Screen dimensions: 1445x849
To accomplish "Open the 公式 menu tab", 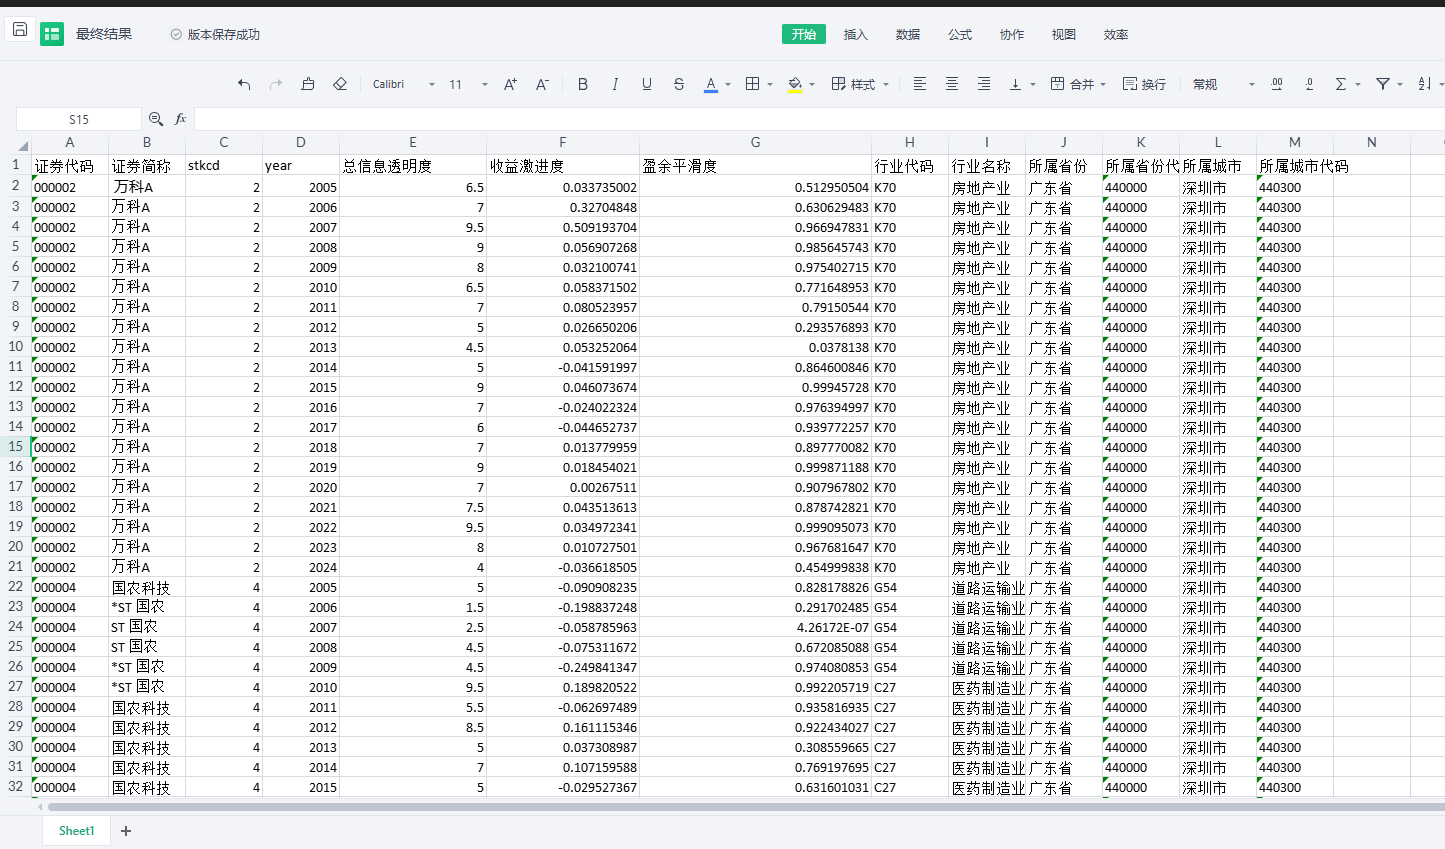I will tap(959, 34).
